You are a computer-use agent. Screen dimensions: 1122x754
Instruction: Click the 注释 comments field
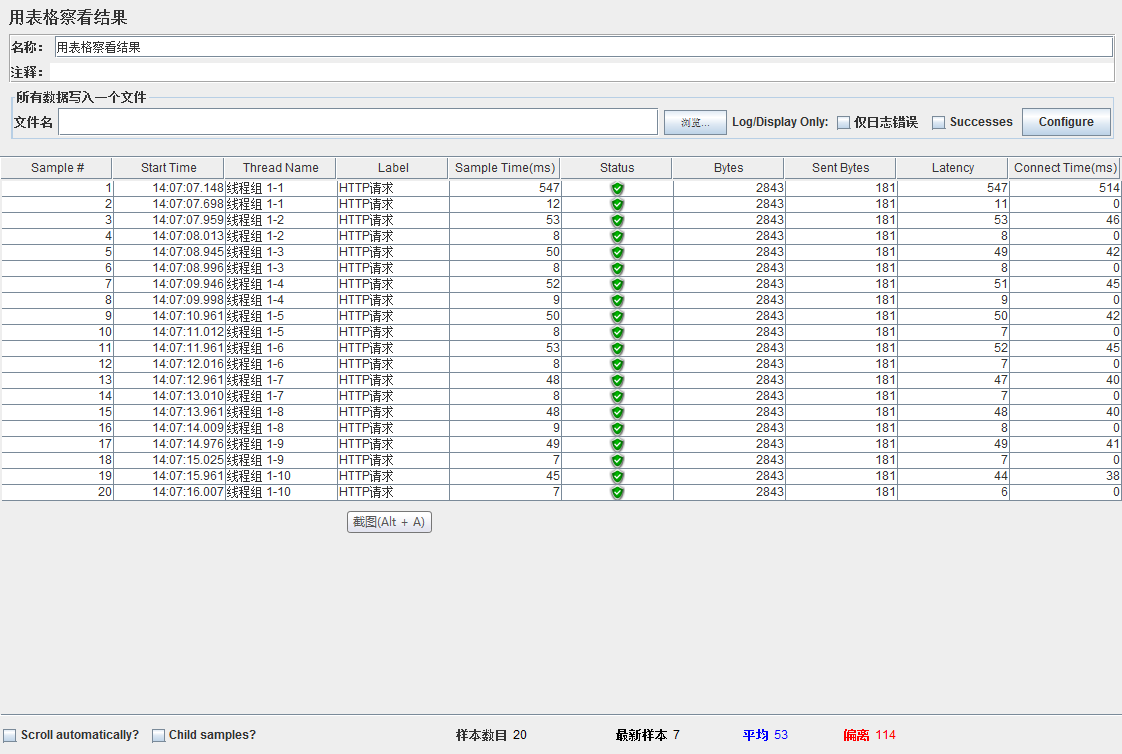pos(581,72)
